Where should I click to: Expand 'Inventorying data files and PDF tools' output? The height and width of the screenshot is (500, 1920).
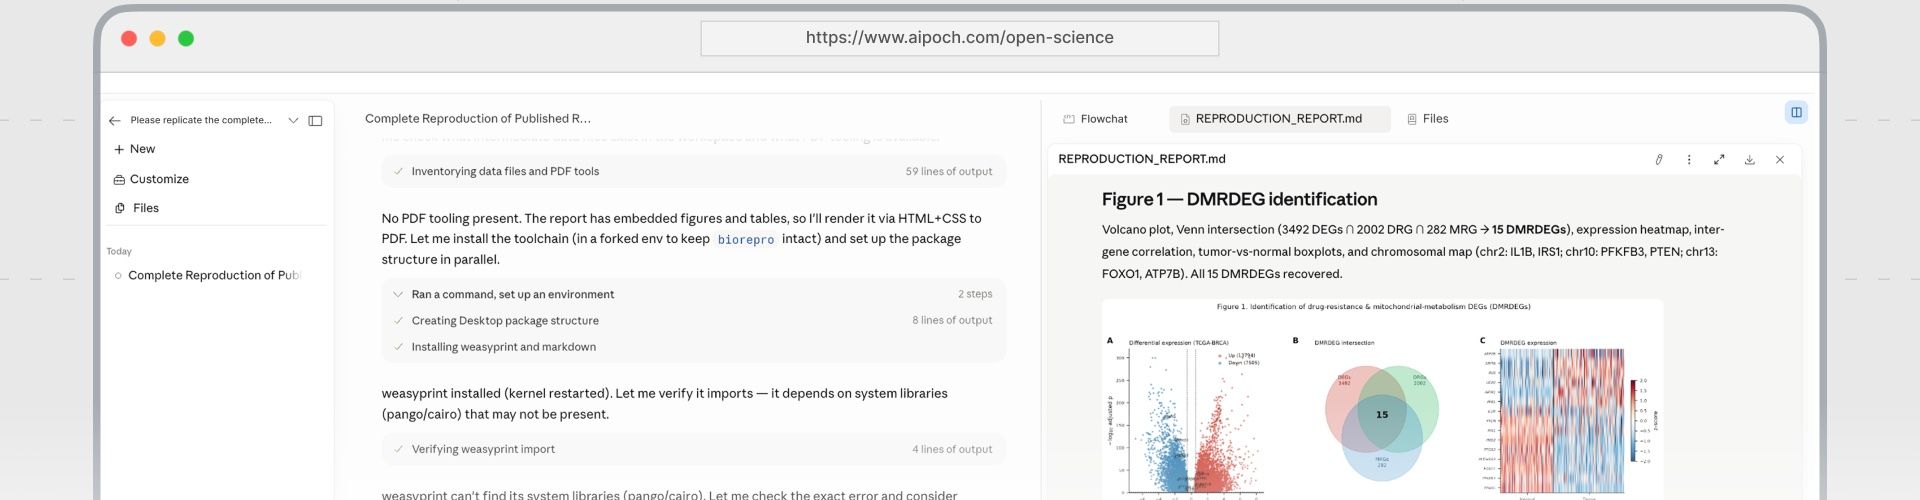693,171
